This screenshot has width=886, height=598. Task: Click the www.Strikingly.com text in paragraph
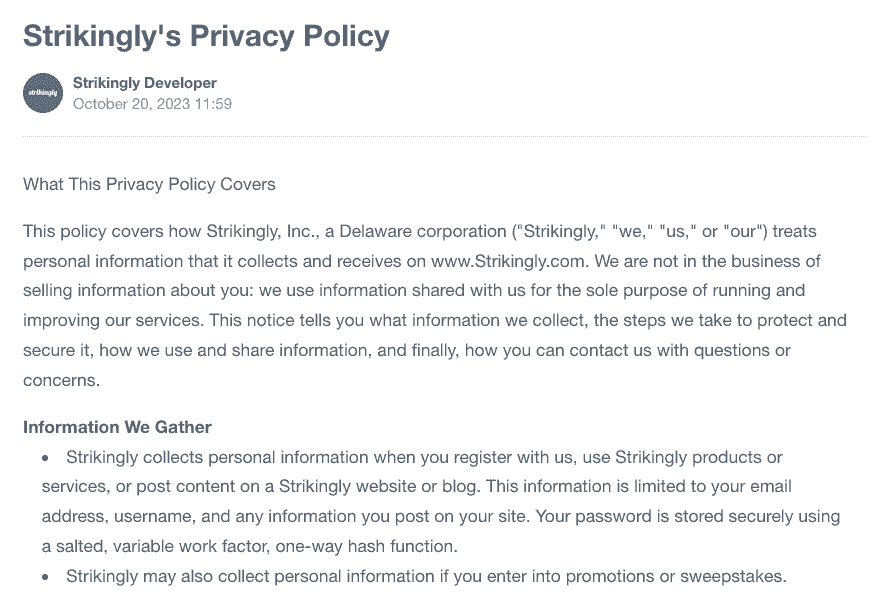pyautogui.click(x=507, y=261)
